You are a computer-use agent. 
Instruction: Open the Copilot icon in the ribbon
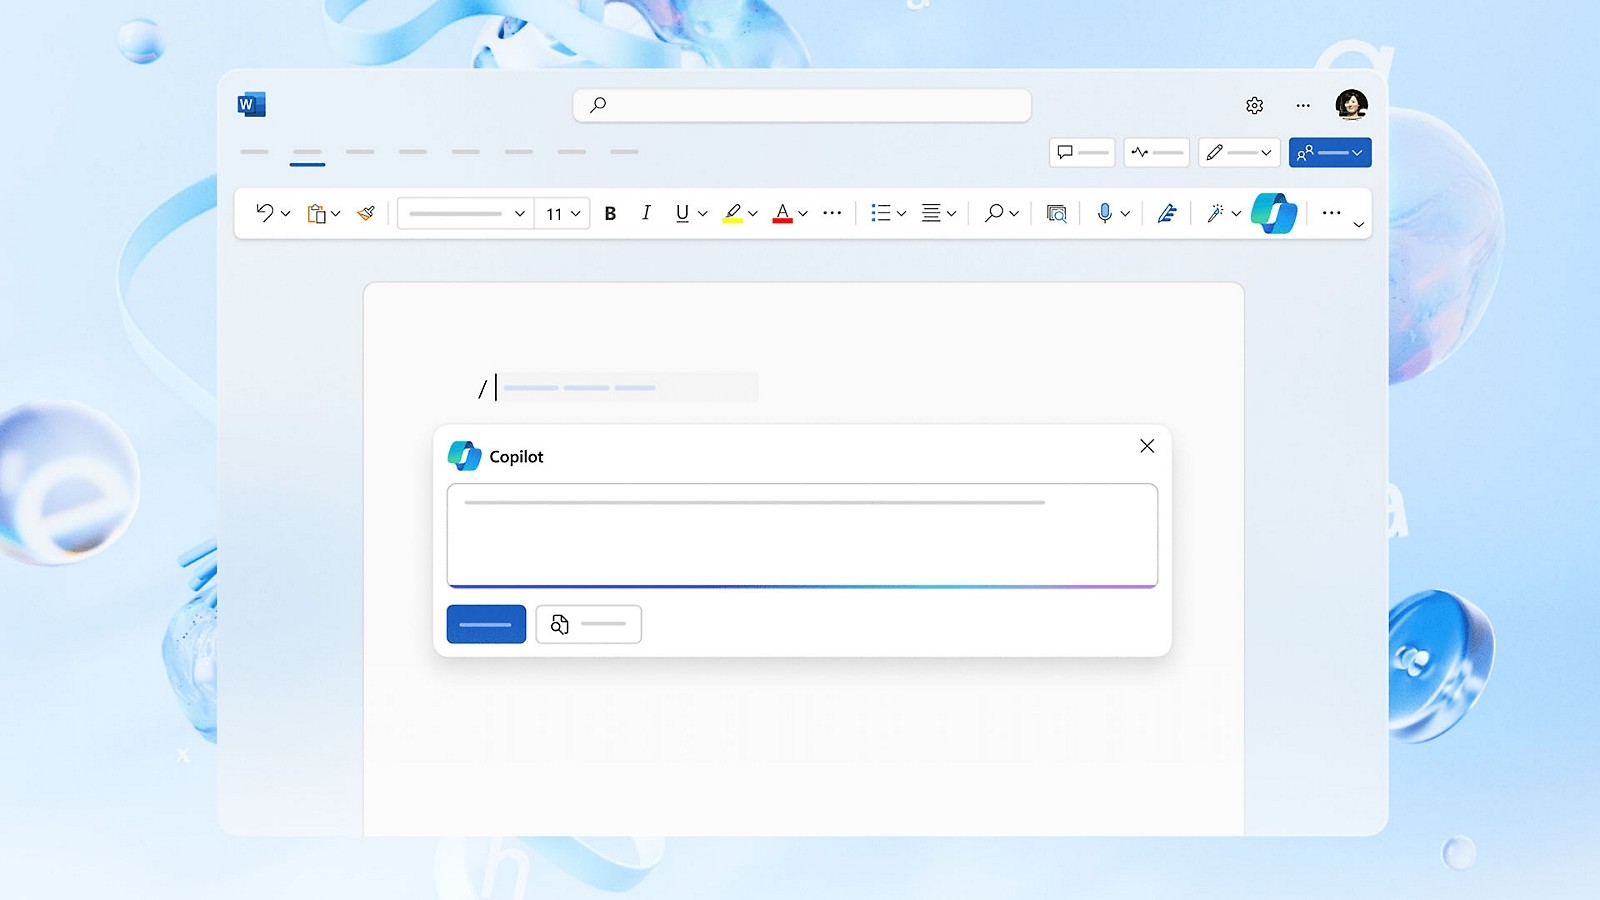[1275, 213]
